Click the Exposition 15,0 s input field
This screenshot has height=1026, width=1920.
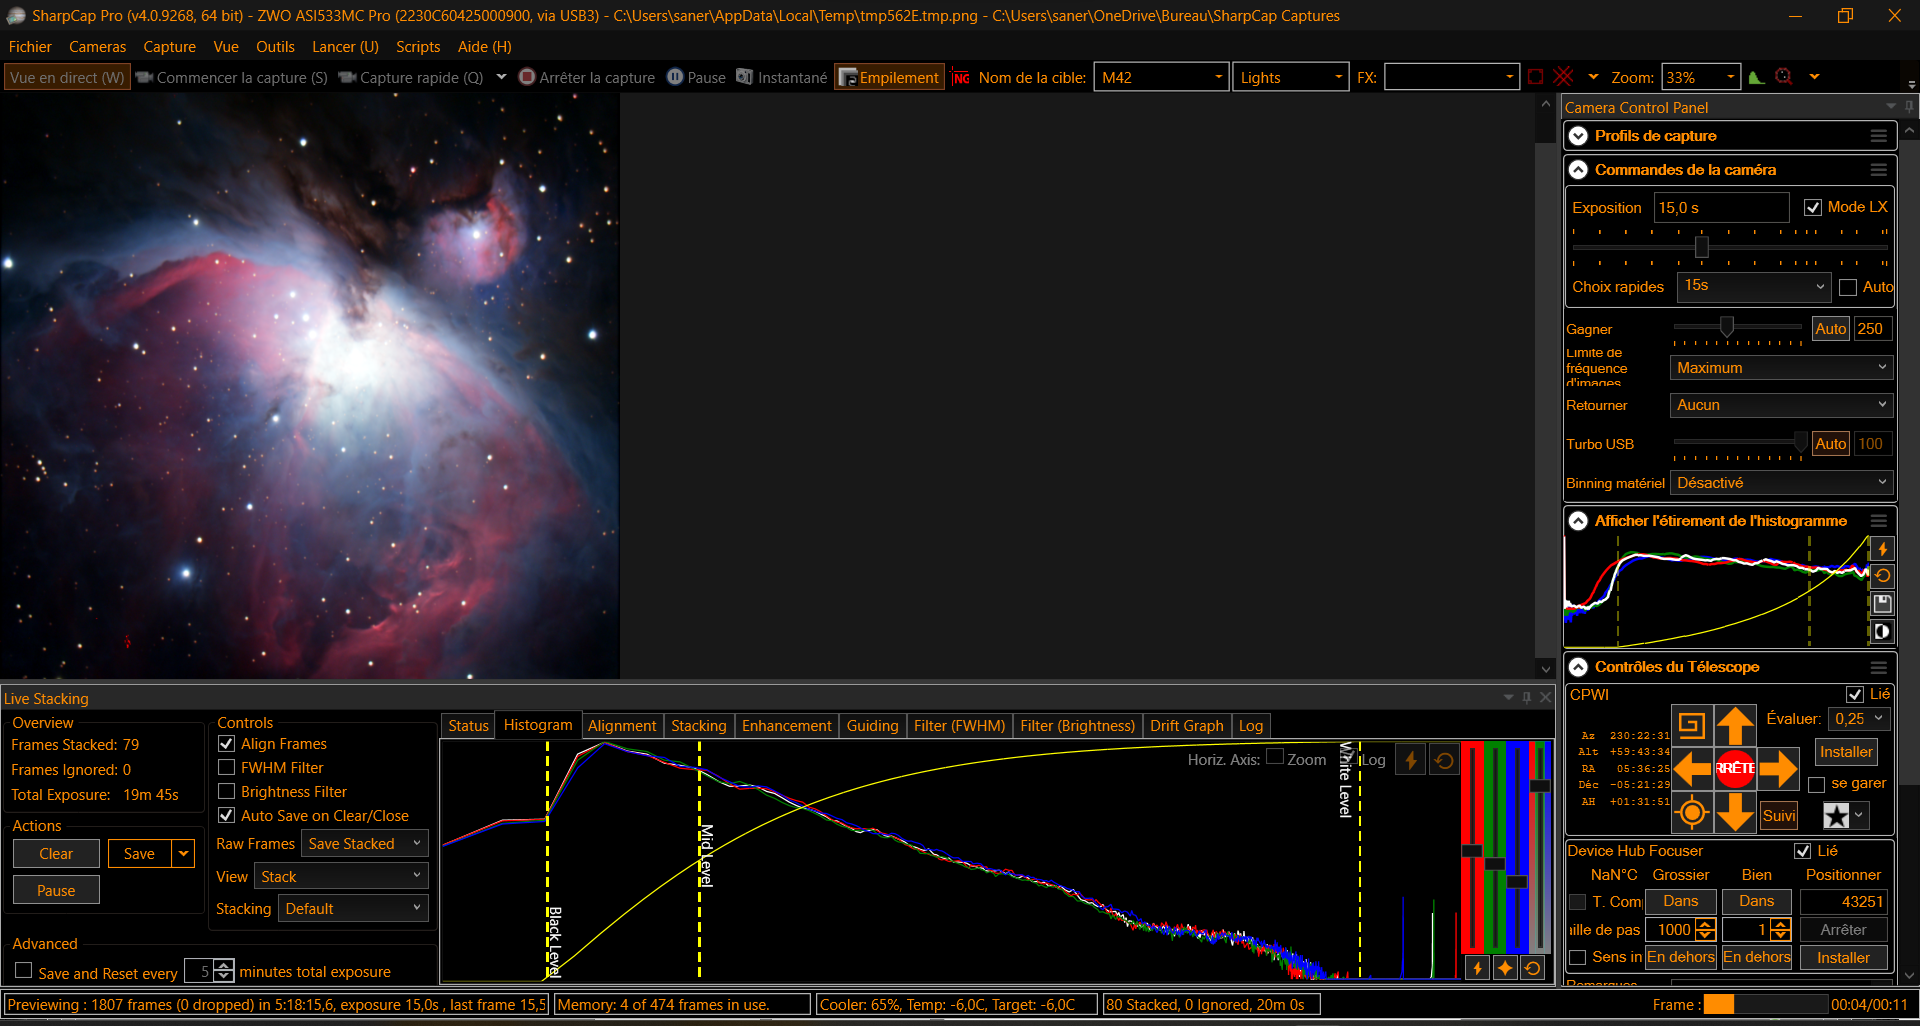[x=1721, y=207]
